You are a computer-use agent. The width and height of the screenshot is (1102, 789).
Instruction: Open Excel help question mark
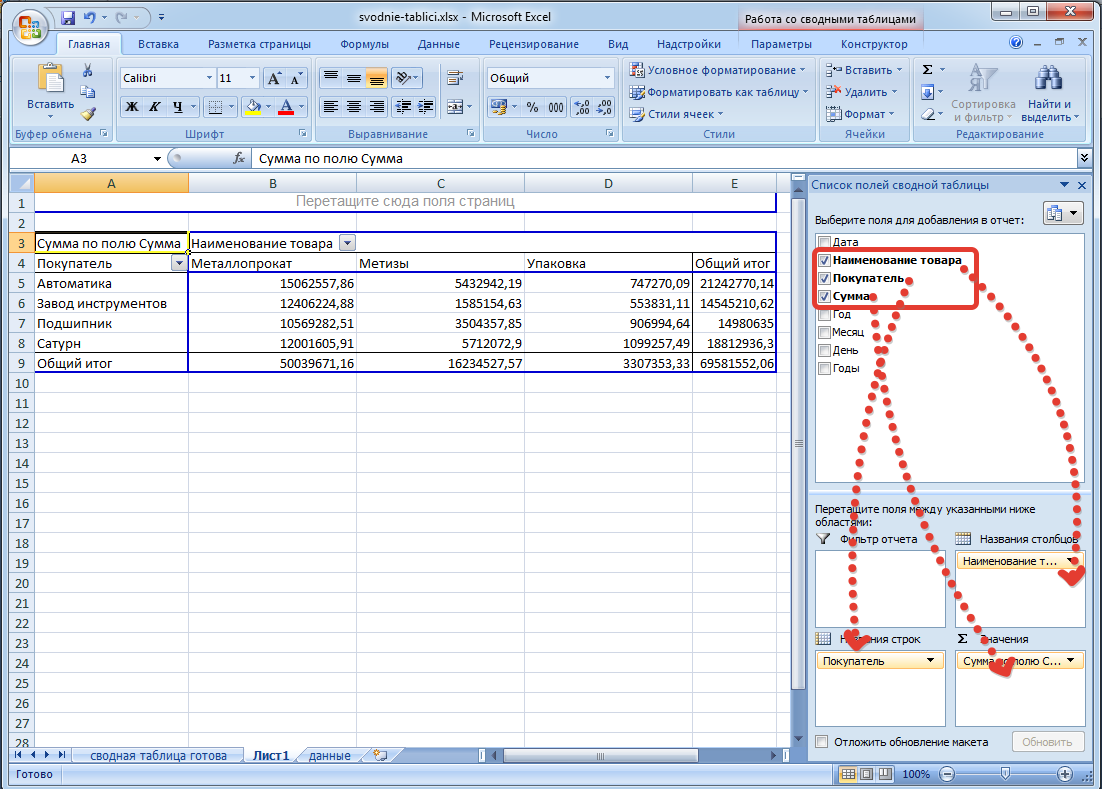(1016, 42)
